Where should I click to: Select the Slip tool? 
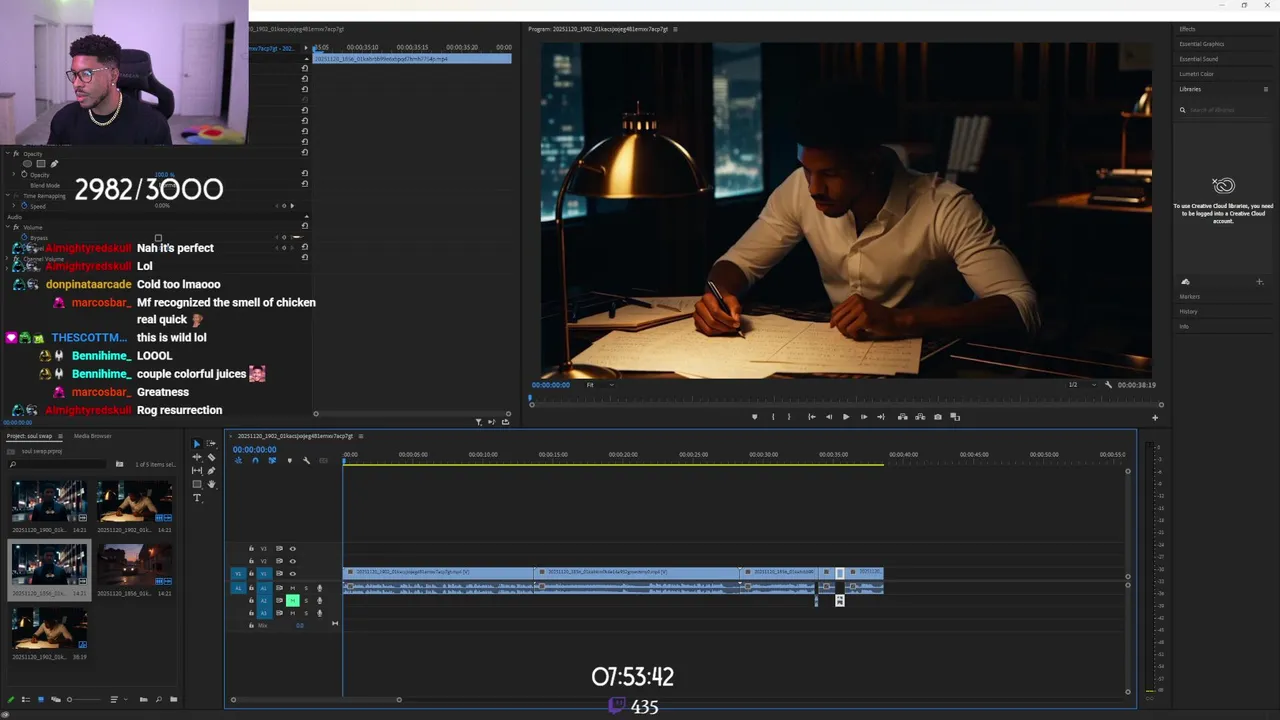(197, 471)
